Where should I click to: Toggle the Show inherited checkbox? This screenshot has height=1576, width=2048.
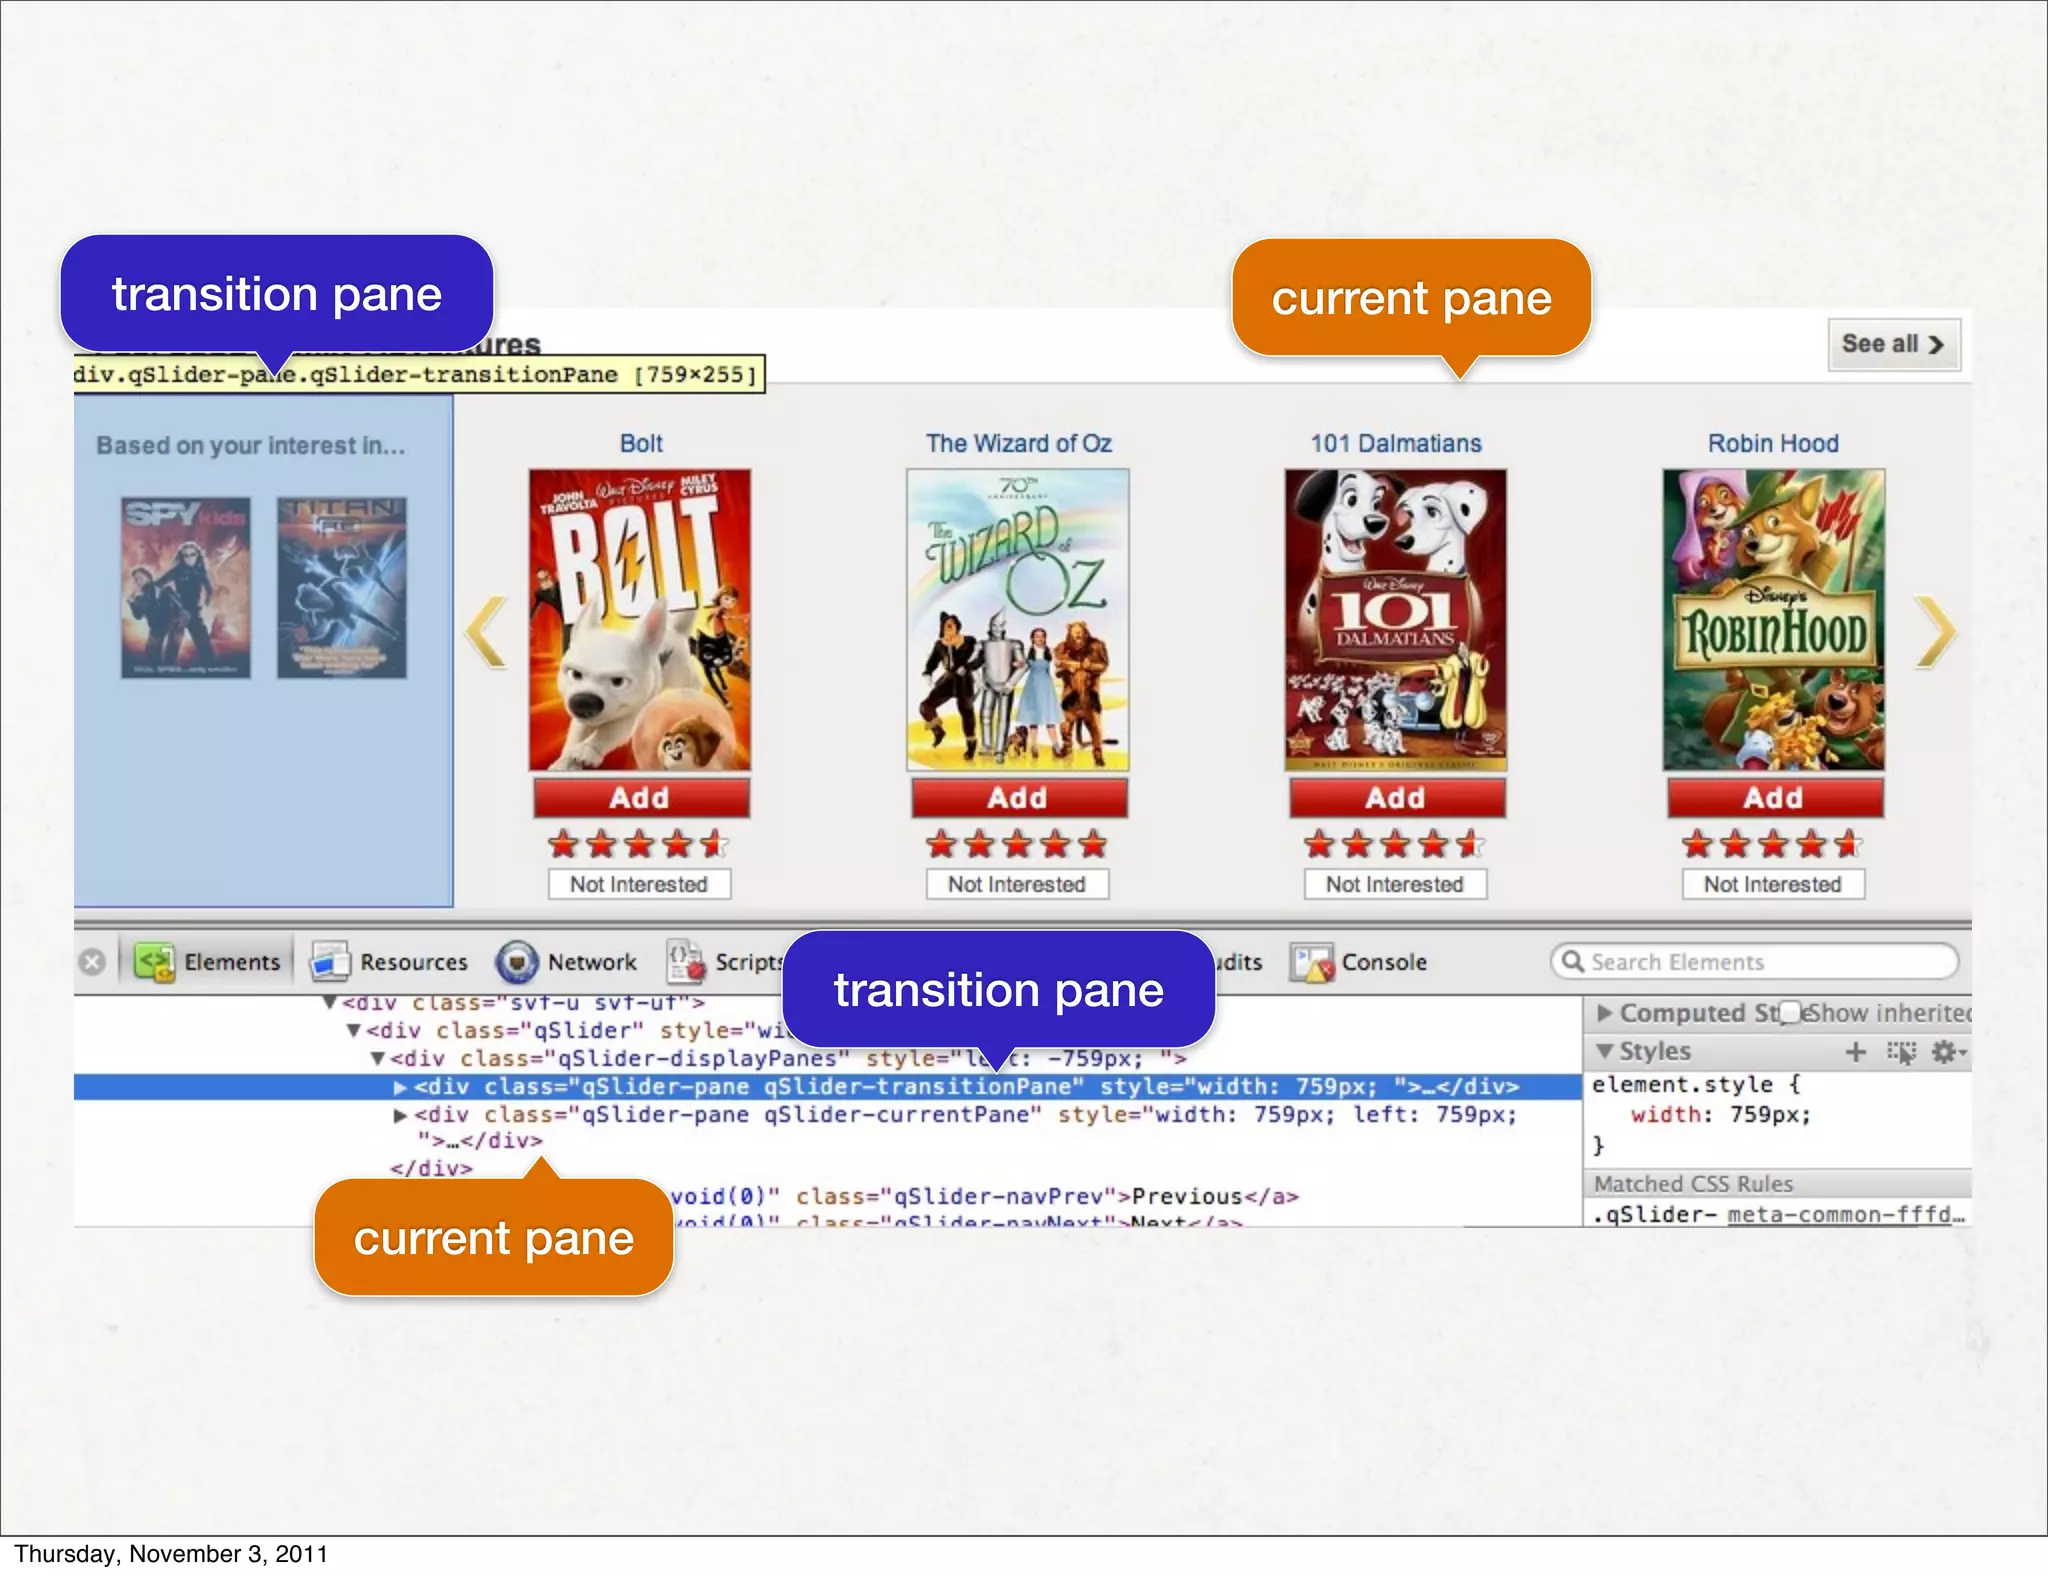coord(1791,1012)
